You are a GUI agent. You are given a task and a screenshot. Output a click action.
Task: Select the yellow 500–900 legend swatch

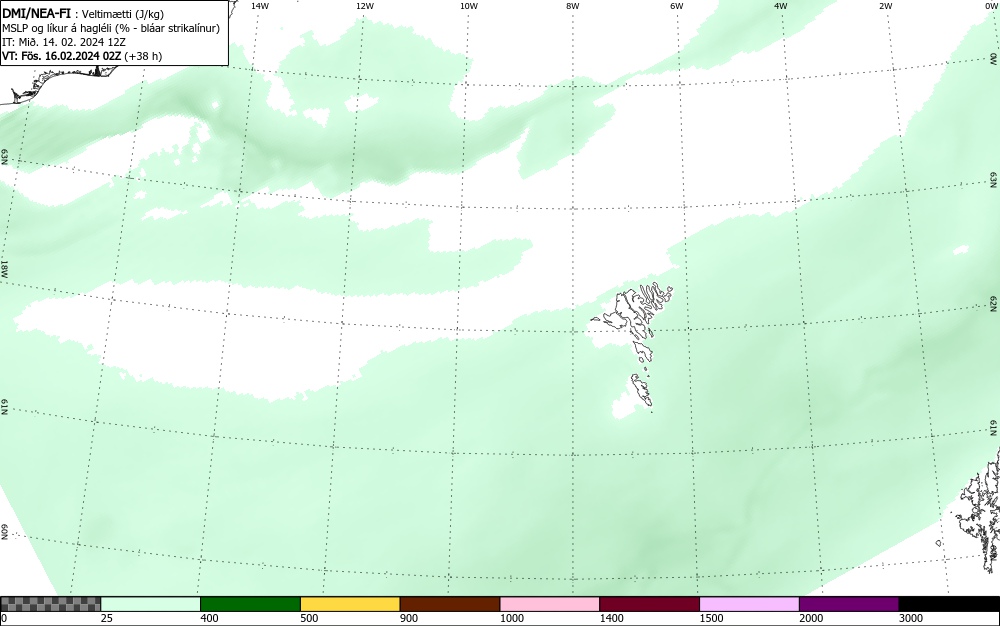click(350, 604)
